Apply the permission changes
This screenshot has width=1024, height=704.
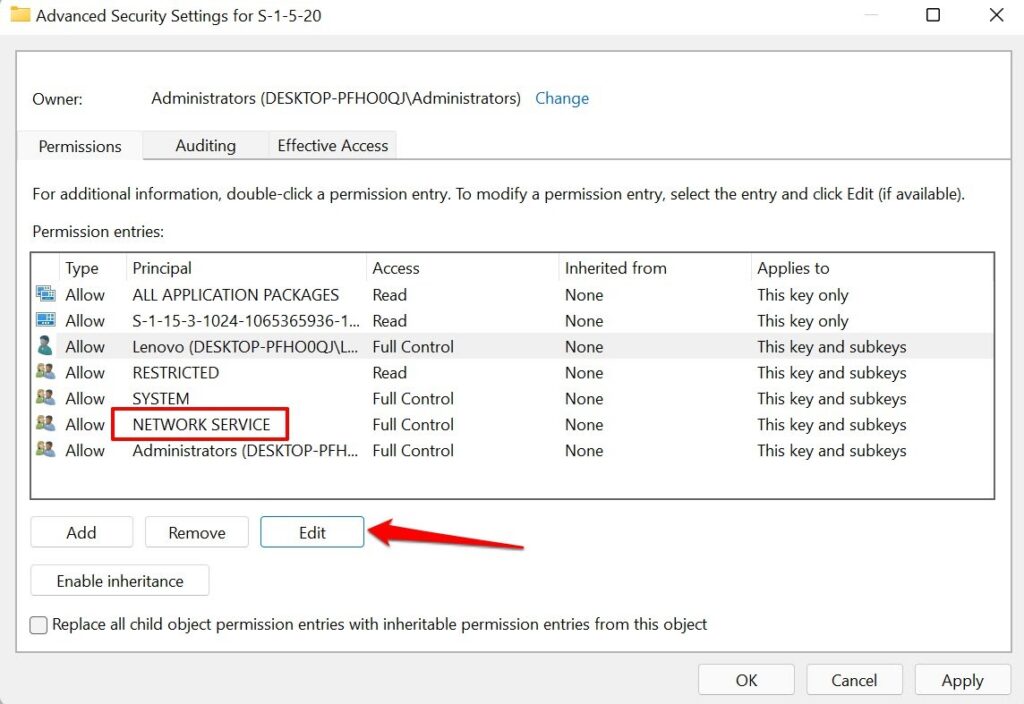click(x=962, y=680)
